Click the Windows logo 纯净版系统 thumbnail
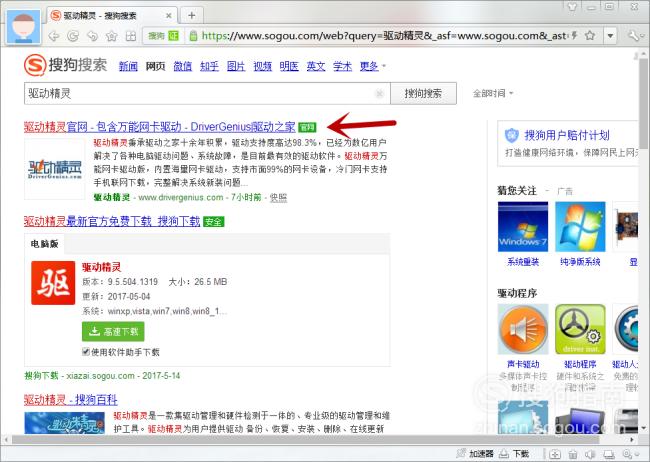 (580, 227)
